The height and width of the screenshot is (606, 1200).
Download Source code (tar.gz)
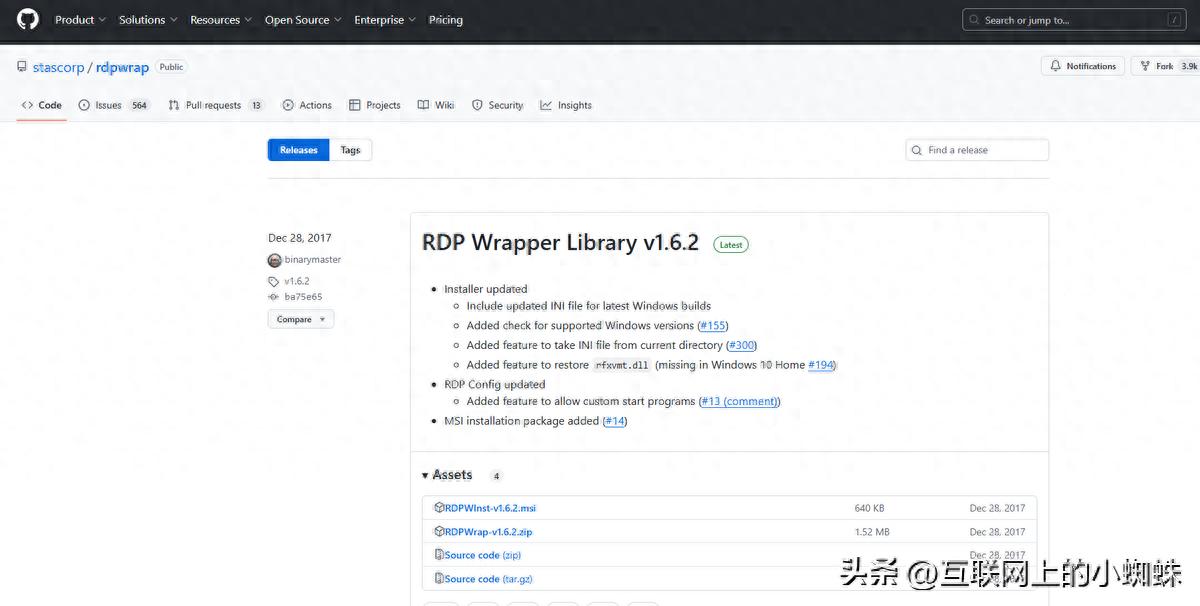(x=488, y=579)
